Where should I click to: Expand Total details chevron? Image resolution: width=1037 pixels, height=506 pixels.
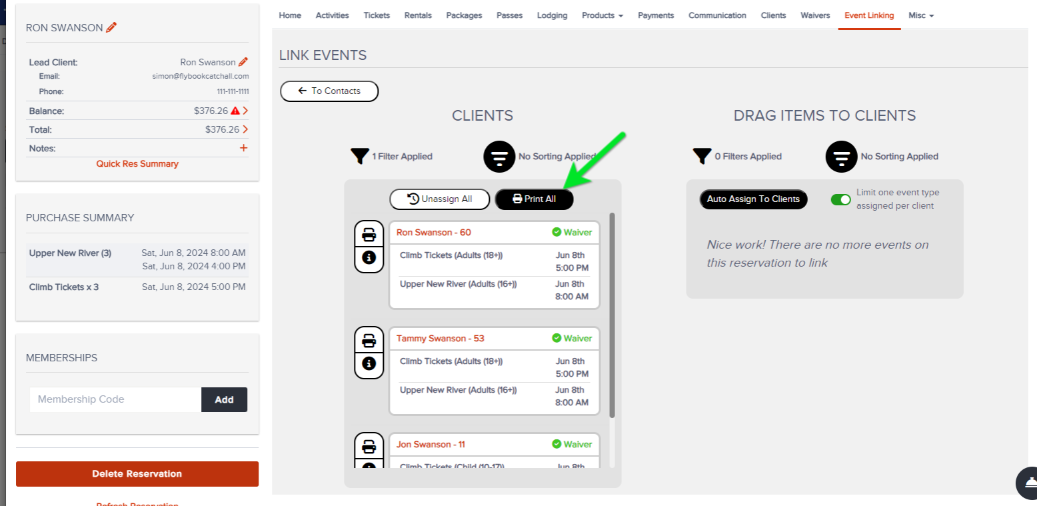point(245,130)
